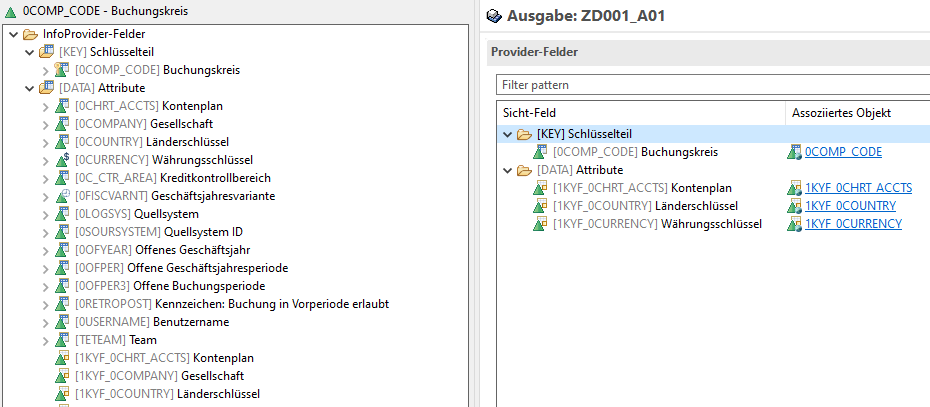Screen dimensions: 930x407
Task: Expand the [0OFYEAR] Offenes Geschäftsjahr node
Action: [x=46, y=250]
